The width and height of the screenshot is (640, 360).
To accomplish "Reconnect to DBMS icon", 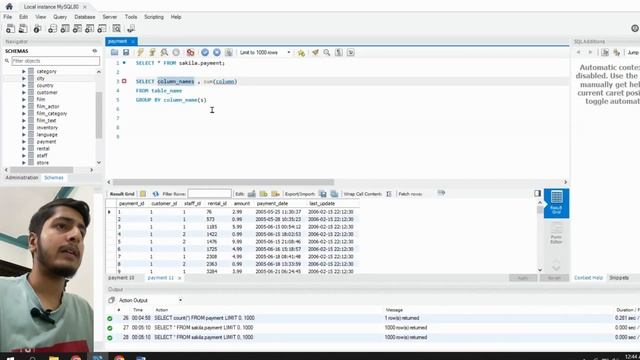I will 131,29.
